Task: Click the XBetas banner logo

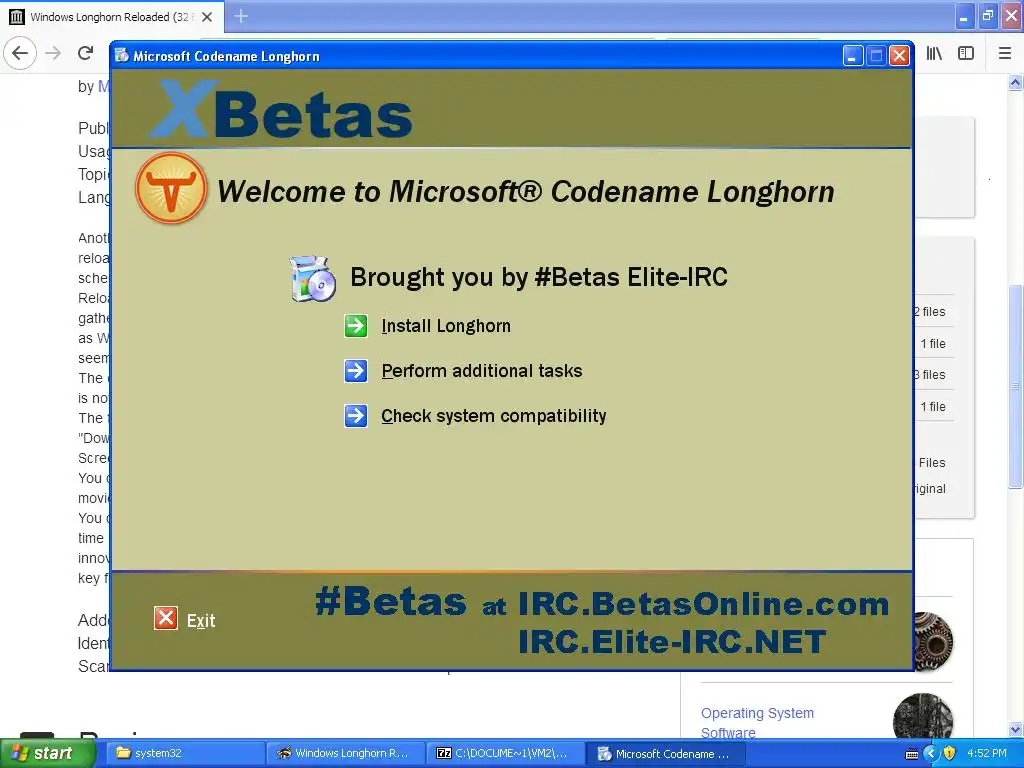Action: point(281,110)
